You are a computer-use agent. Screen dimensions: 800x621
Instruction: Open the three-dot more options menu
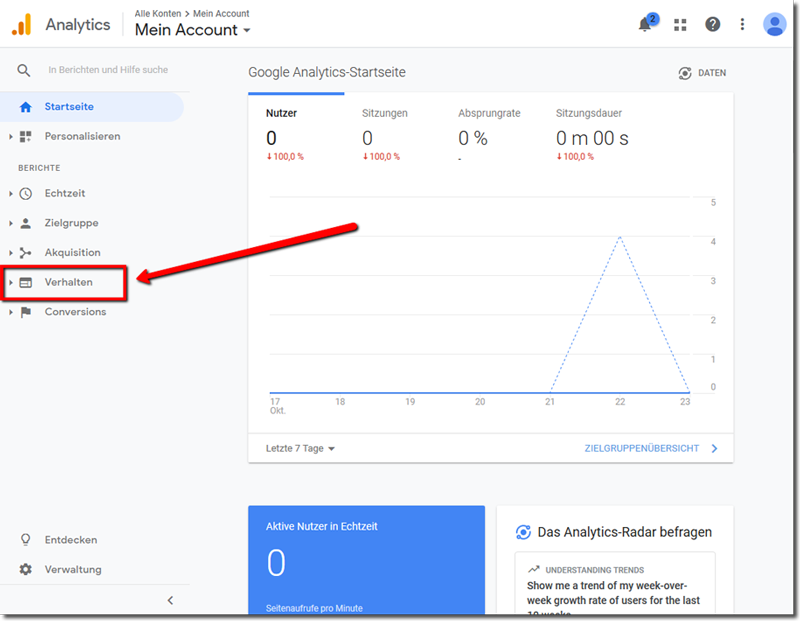pos(742,24)
